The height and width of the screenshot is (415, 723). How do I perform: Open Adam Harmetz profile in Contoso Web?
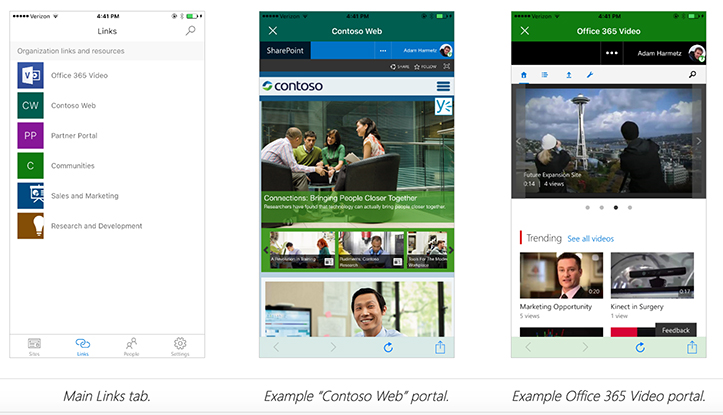(427, 50)
